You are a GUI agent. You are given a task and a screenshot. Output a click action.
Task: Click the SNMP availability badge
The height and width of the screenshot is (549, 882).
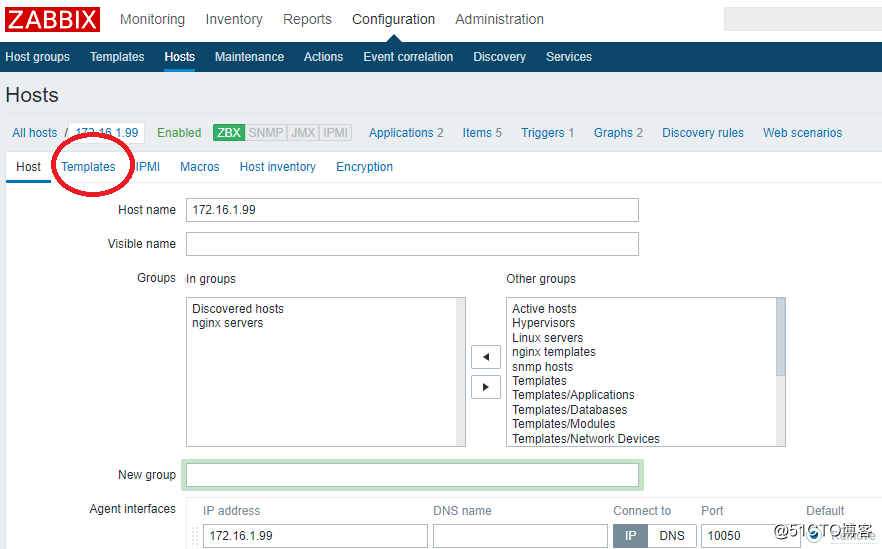(266, 133)
